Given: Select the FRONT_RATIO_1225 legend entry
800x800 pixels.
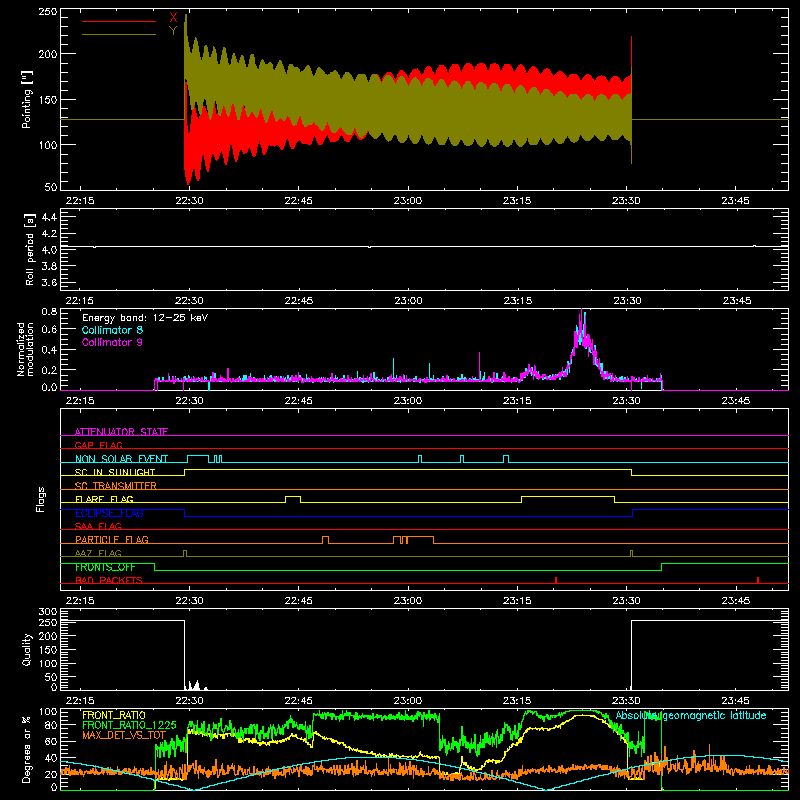Looking at the screenshot, I should click(x=129, y=725).
